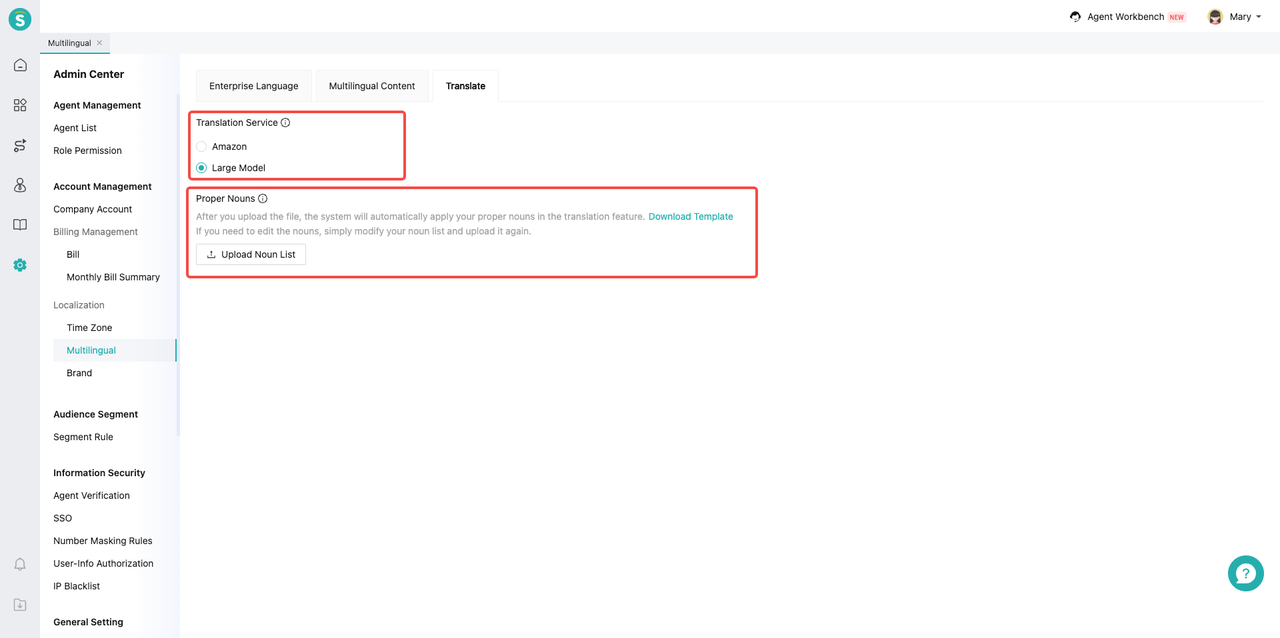The height and width of the screenshot is (638, 1280).
Task: Click Mary's avatar picture
Action: (x=1215, y=17)
